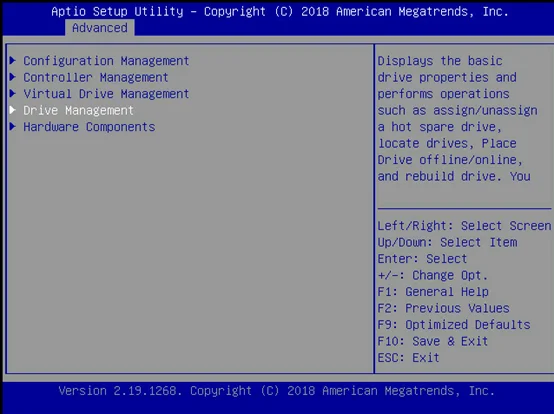The height and width of the screenshot is (414, 554).
Task: Click the F1: General Help hint
Action: tap(433, 292)
